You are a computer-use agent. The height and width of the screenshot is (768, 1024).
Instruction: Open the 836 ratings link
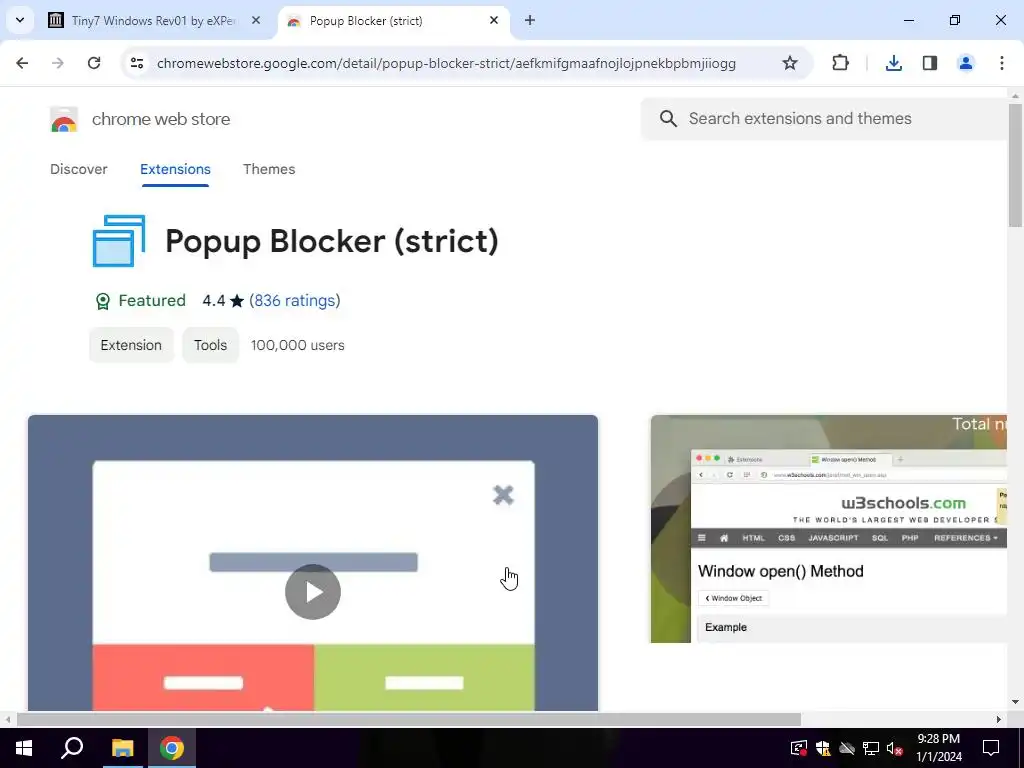point(295,301)
